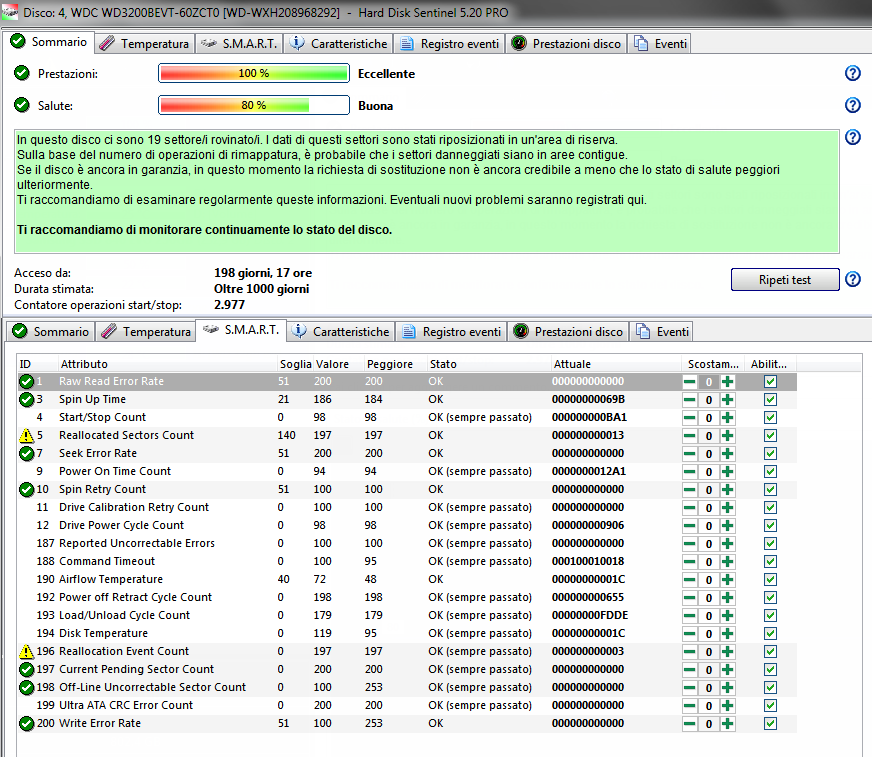Click green check icon on Write Error Rate row
Image resolution: width=872 pixels, height=757 pixels.
[26, 724]
